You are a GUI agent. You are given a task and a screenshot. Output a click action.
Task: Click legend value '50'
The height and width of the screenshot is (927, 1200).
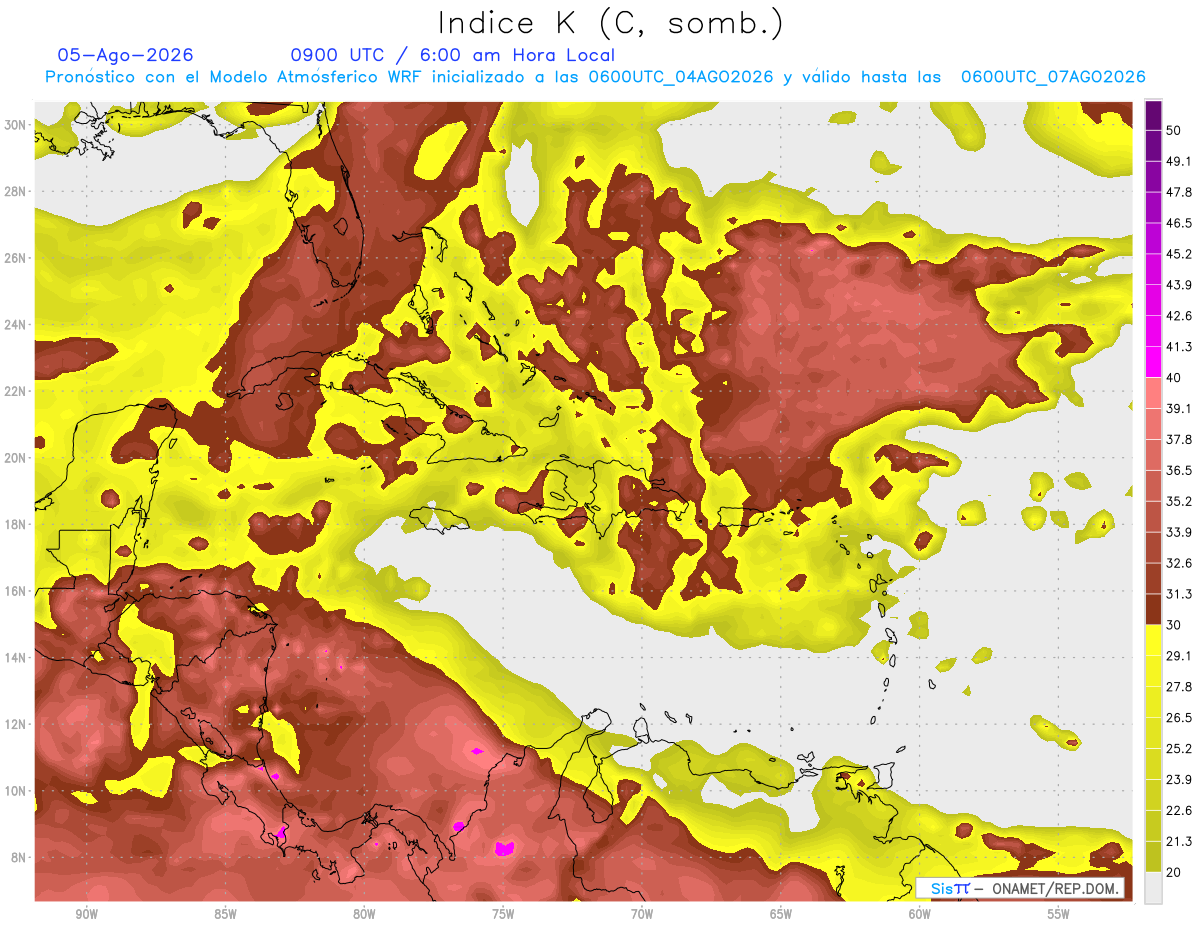1175,130
